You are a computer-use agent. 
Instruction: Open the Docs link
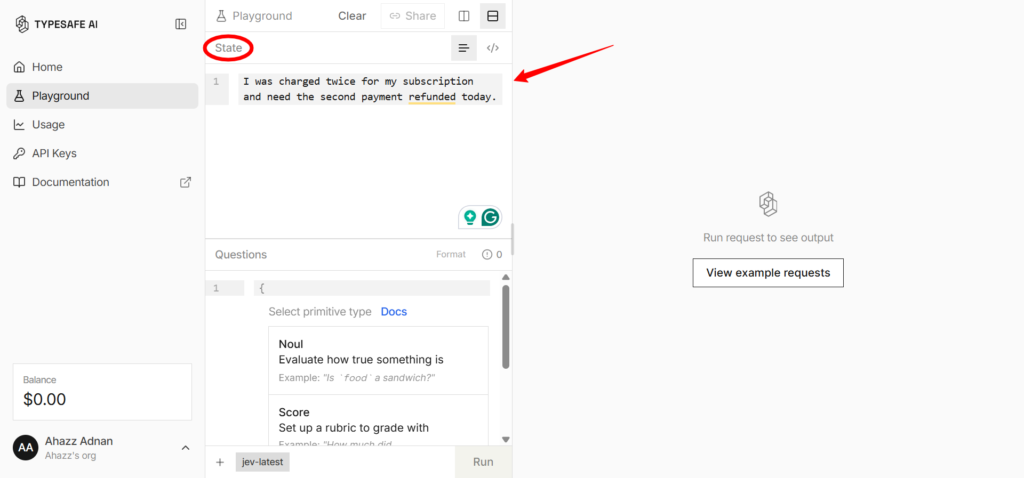394,311
